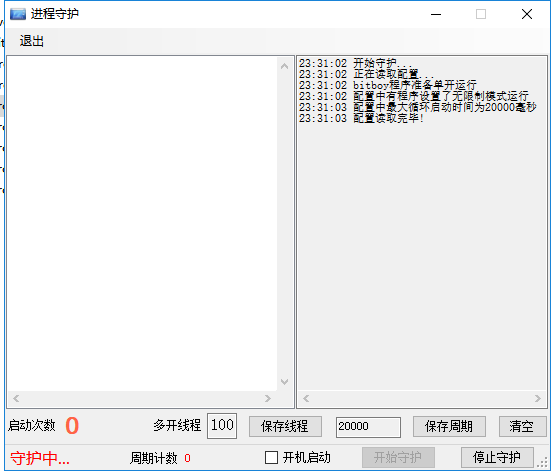Focus the 多开线程 input showing 100
Screen dimensions: 555x475
point(222,426)
